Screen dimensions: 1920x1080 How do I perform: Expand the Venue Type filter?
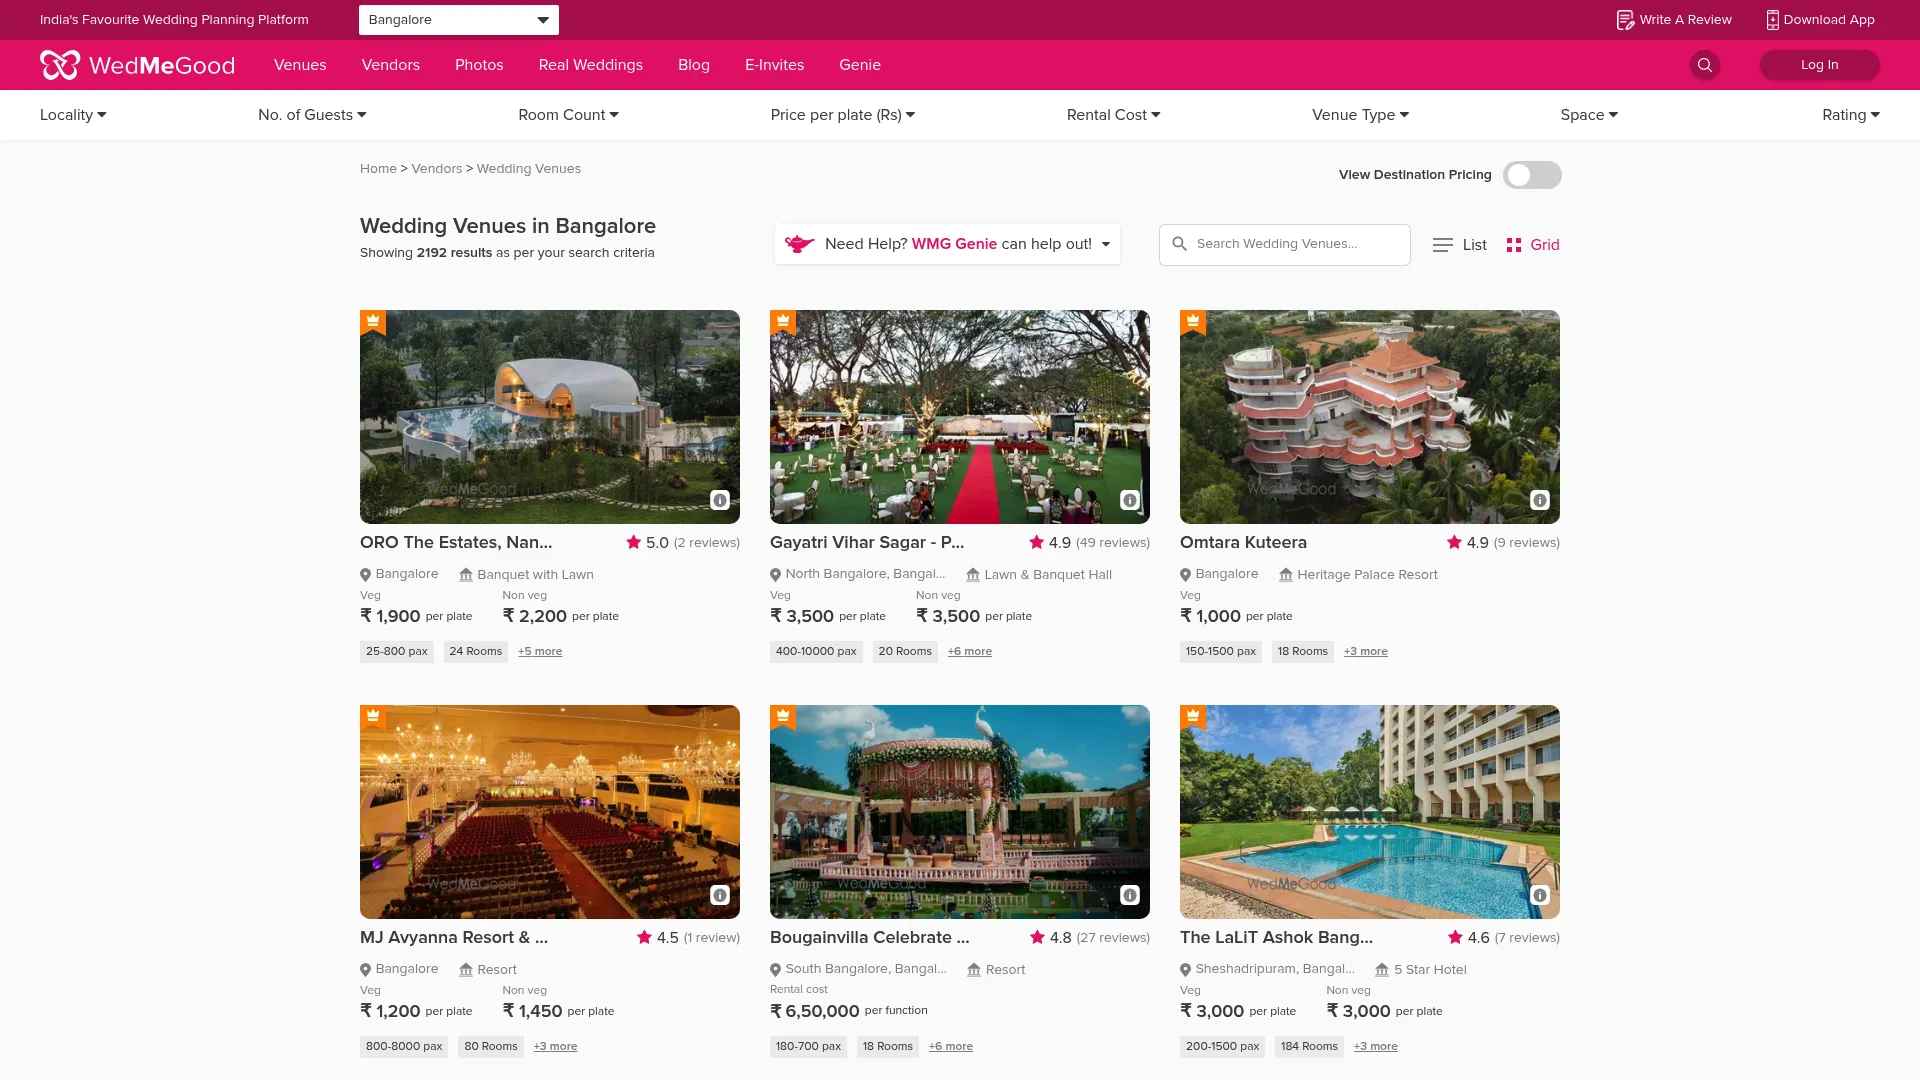click(x=1359, y=114)
